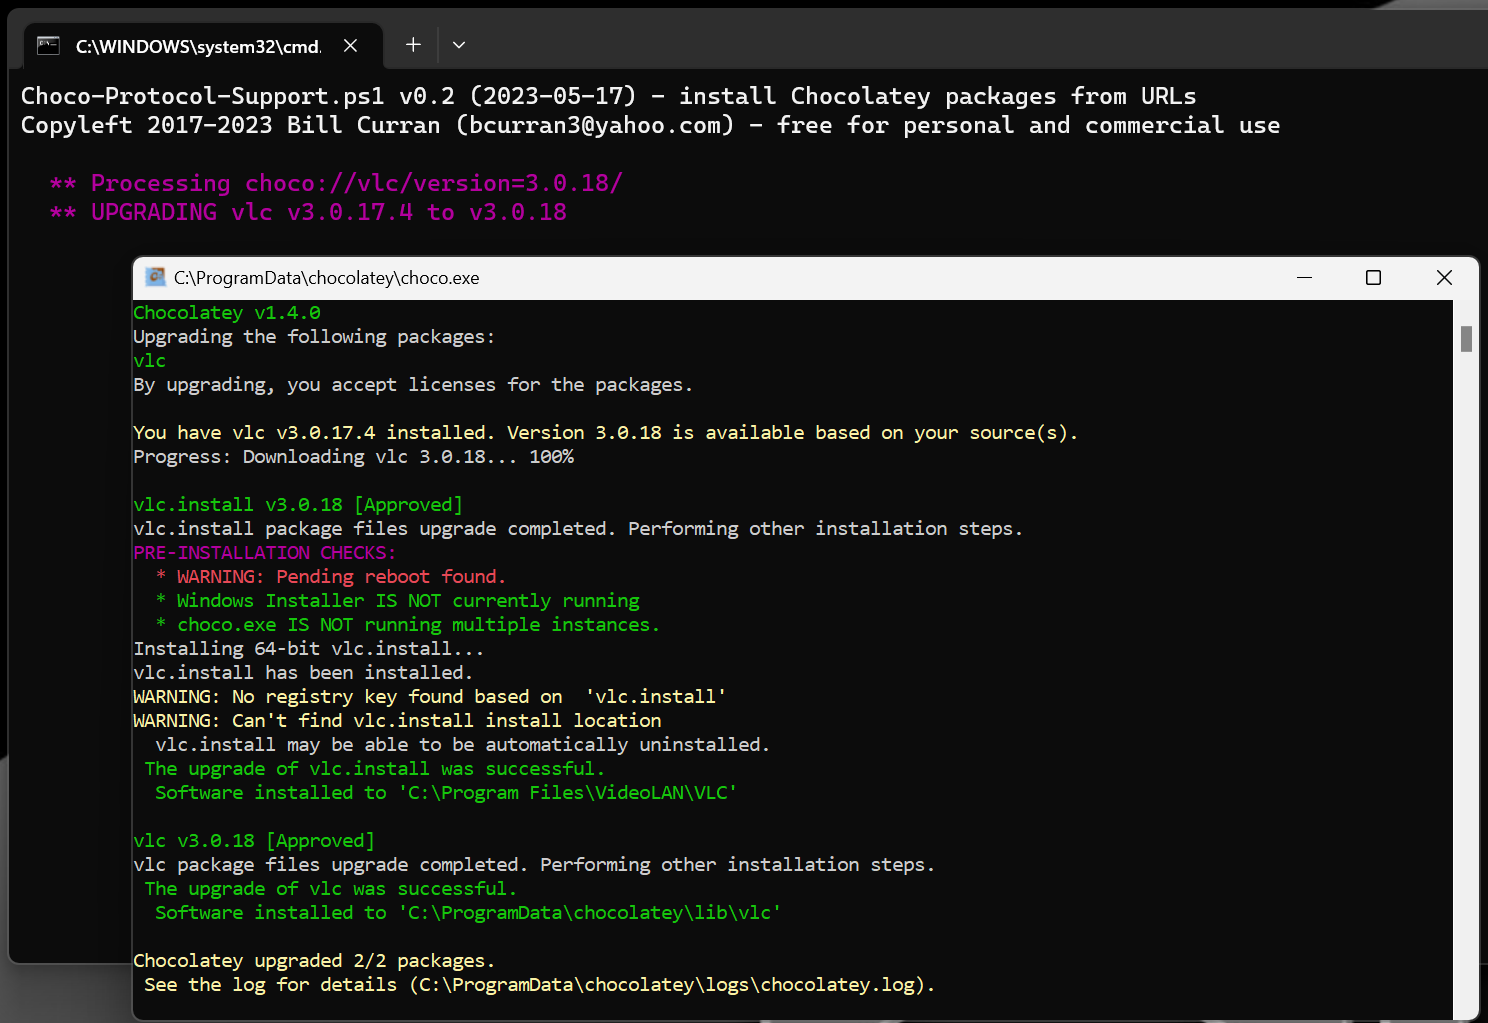1488x1023 pixels.
Task: Click 'WARNING: Pending reboot found.' line
Action: tap(331, 577)
